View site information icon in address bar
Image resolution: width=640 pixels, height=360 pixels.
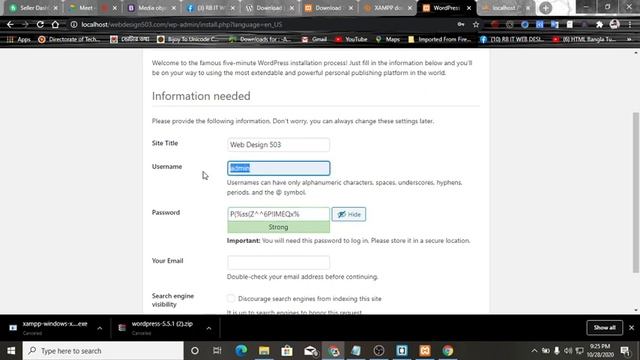(x=74, y=24)
